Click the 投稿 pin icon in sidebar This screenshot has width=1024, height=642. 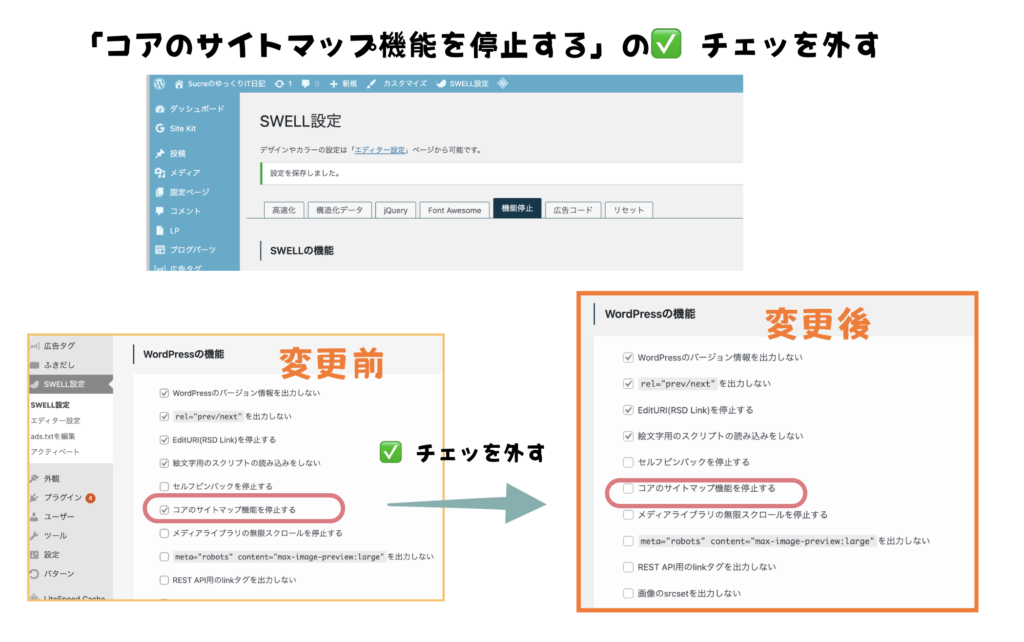pyautogui.click(x=160, y=153)
